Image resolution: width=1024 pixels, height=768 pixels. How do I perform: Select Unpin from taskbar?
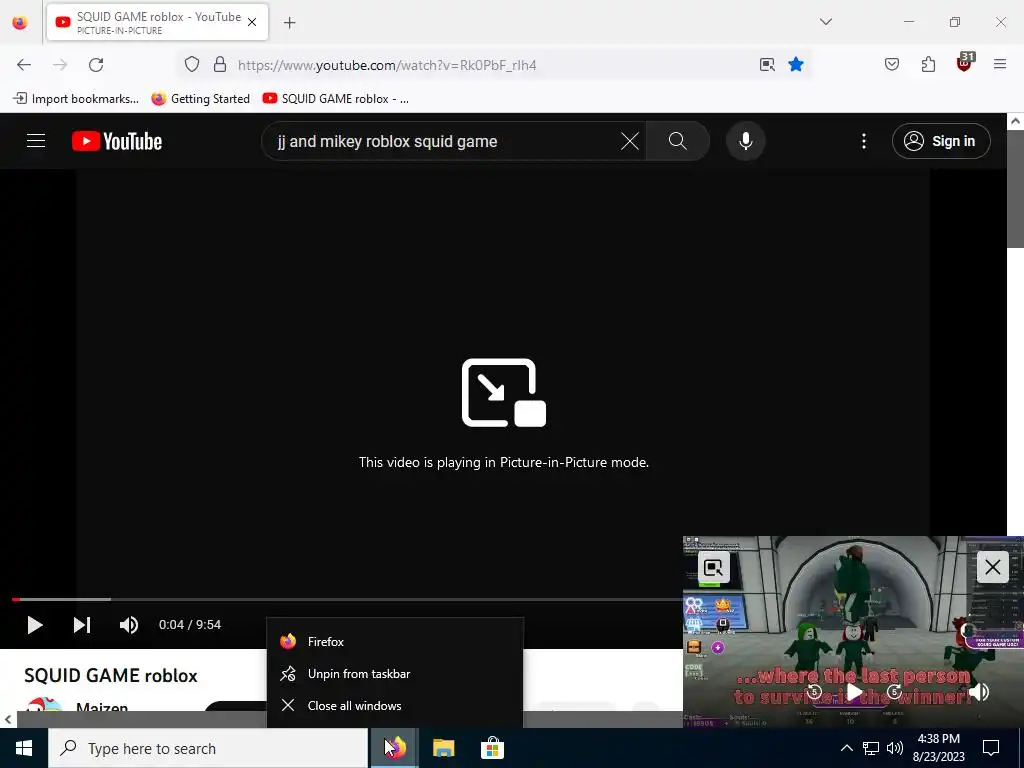coord(395,674)
